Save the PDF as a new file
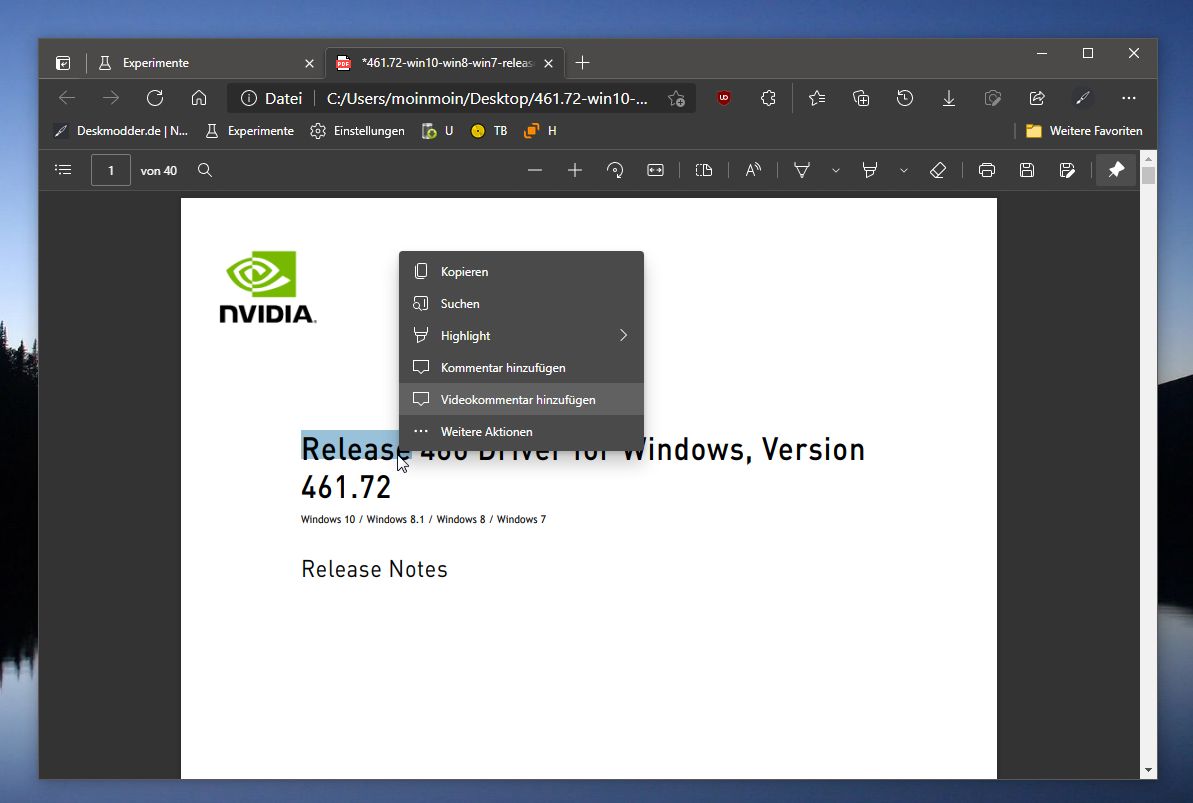 point(1067,170)
